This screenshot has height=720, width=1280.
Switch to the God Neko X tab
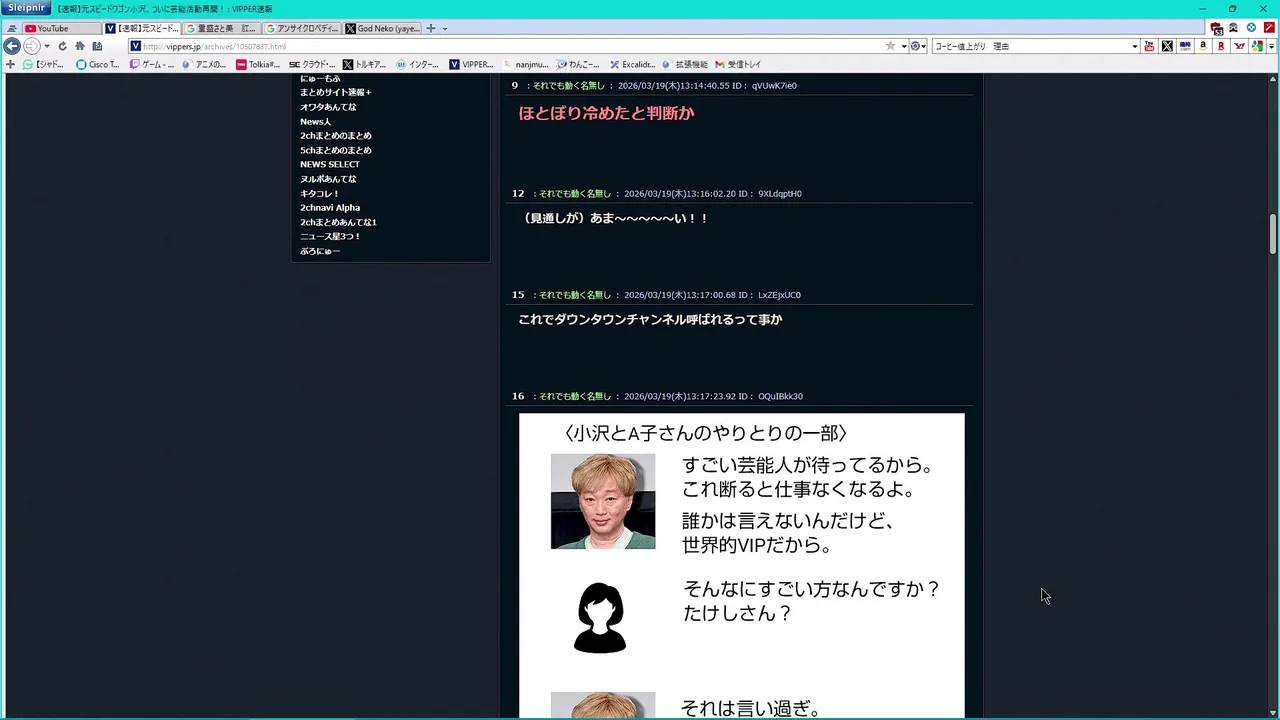(382, 28)
